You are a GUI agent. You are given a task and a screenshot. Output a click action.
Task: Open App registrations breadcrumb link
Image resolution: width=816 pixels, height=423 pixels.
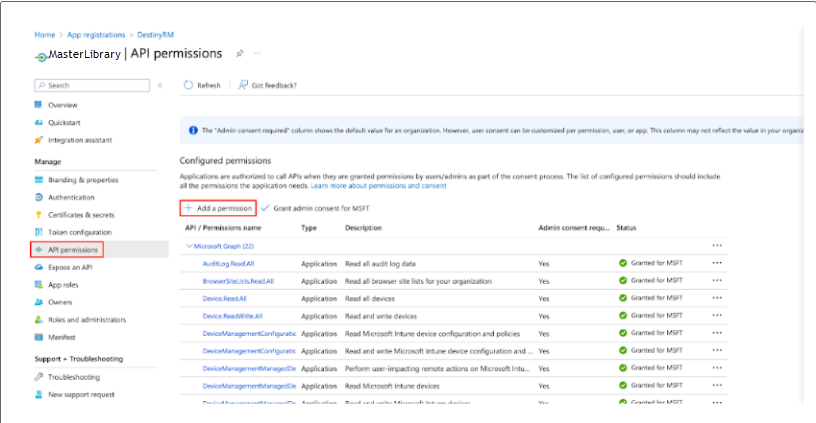click(96, 35)
